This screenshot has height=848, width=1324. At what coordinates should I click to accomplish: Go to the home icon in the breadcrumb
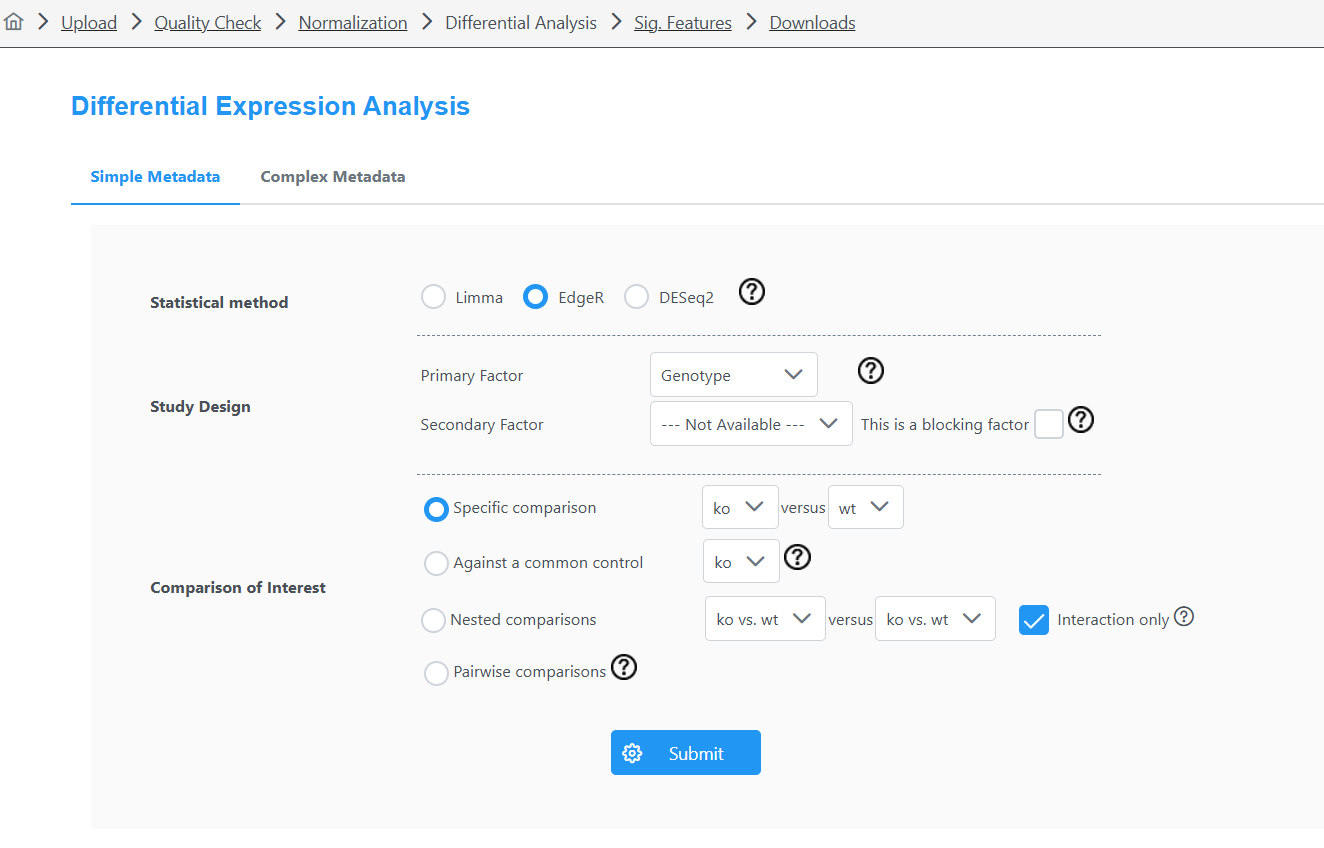pos(14,22)
